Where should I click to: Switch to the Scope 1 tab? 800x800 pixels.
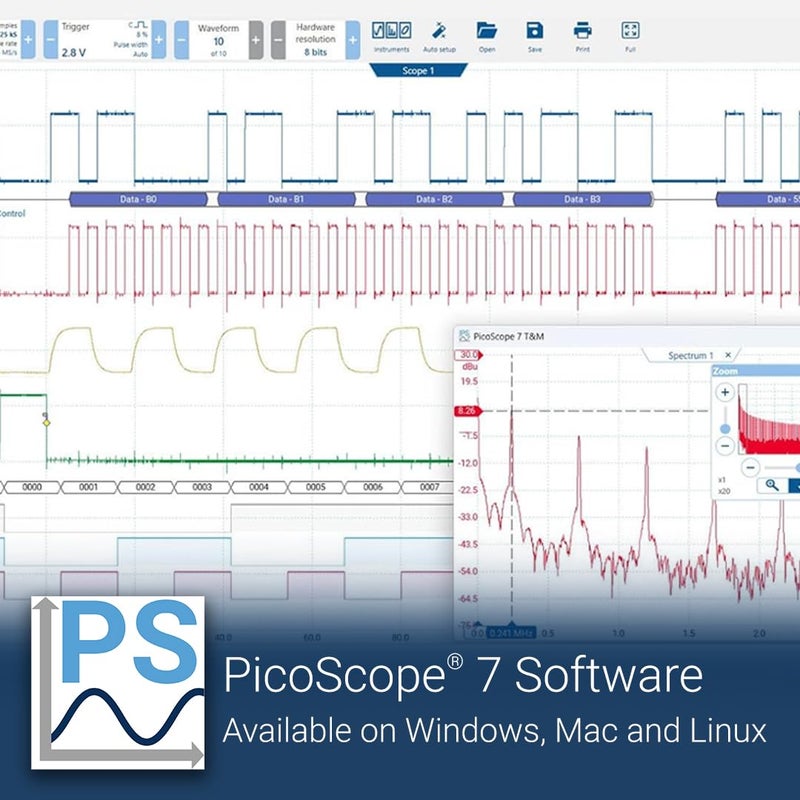coord(417,70)
